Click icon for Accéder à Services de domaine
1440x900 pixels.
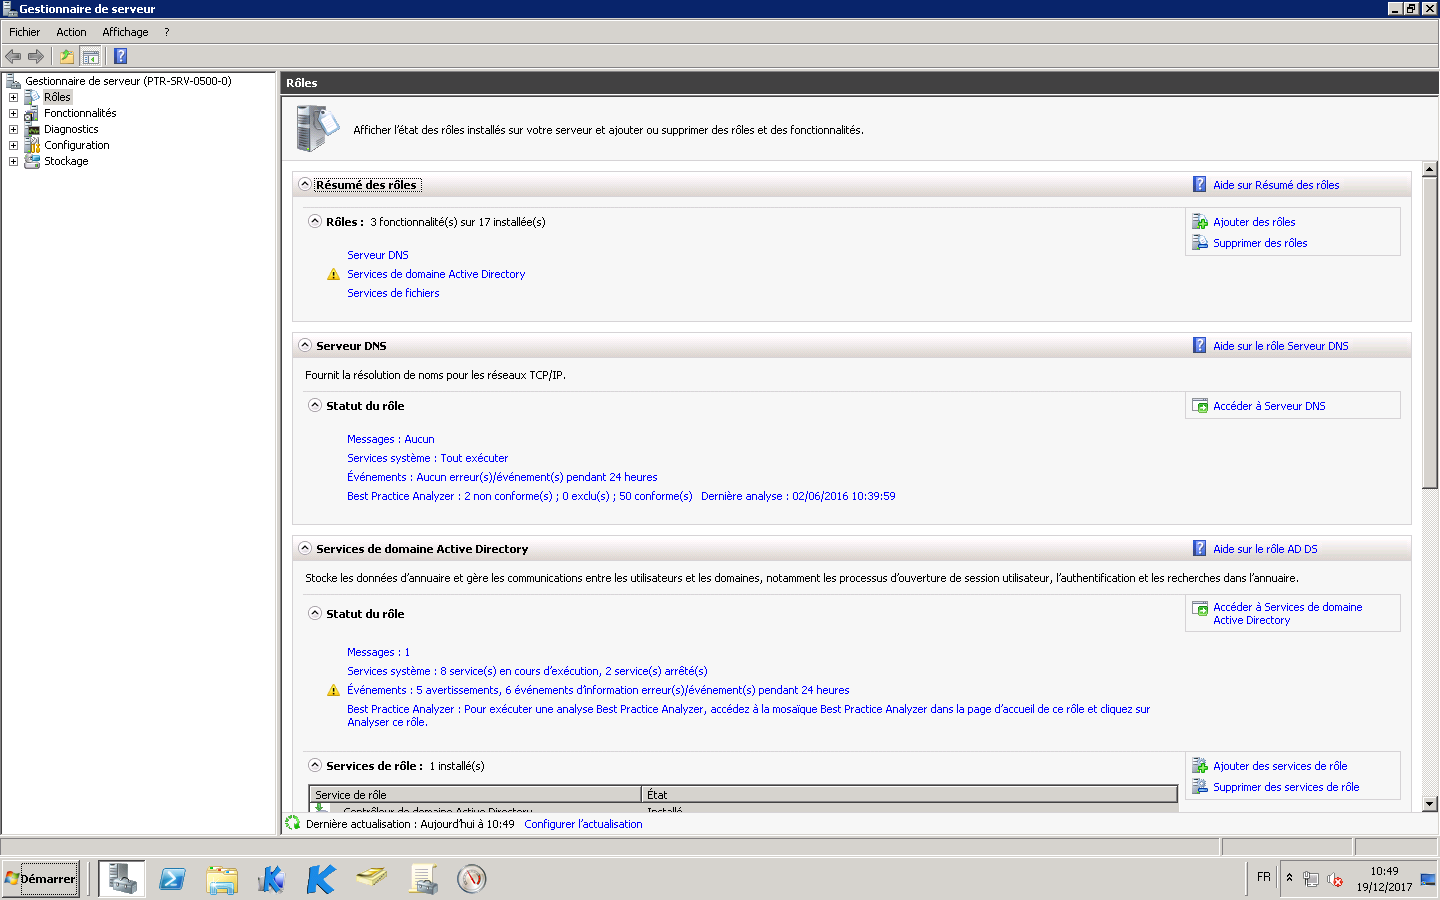click(x=1200, y=608)
